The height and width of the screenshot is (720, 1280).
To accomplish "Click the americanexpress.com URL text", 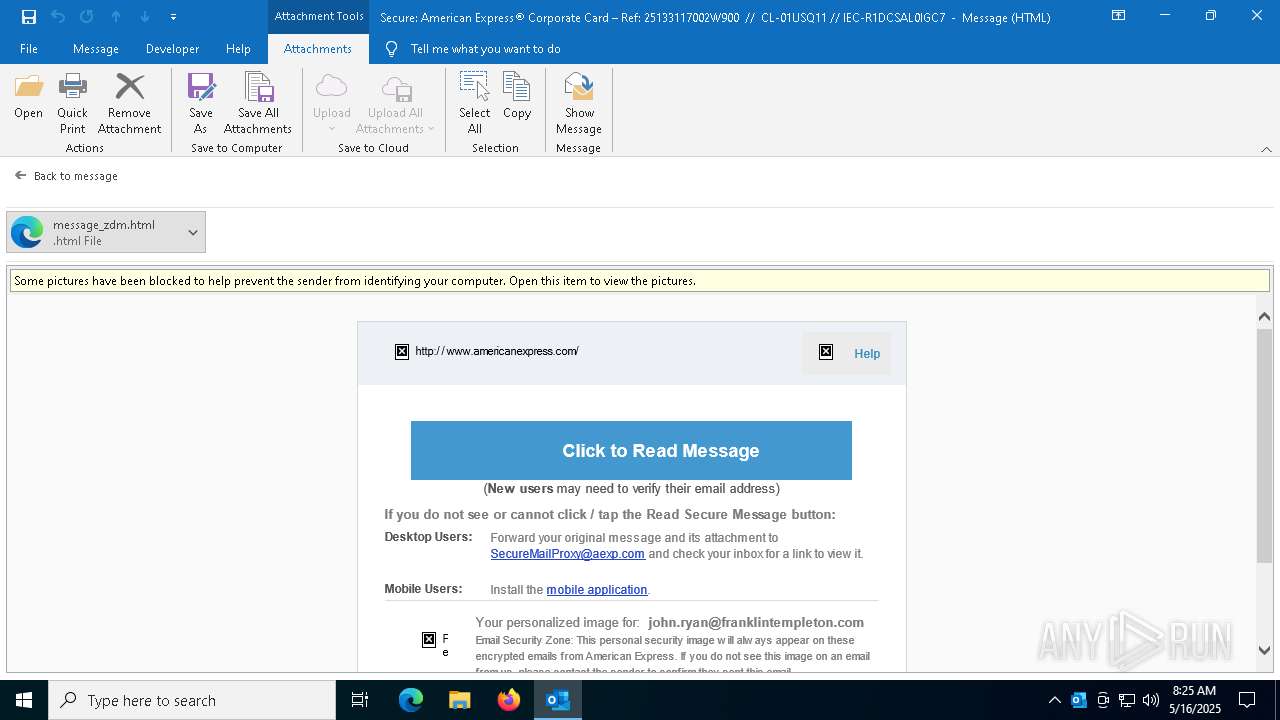I will tap(497, 351).
